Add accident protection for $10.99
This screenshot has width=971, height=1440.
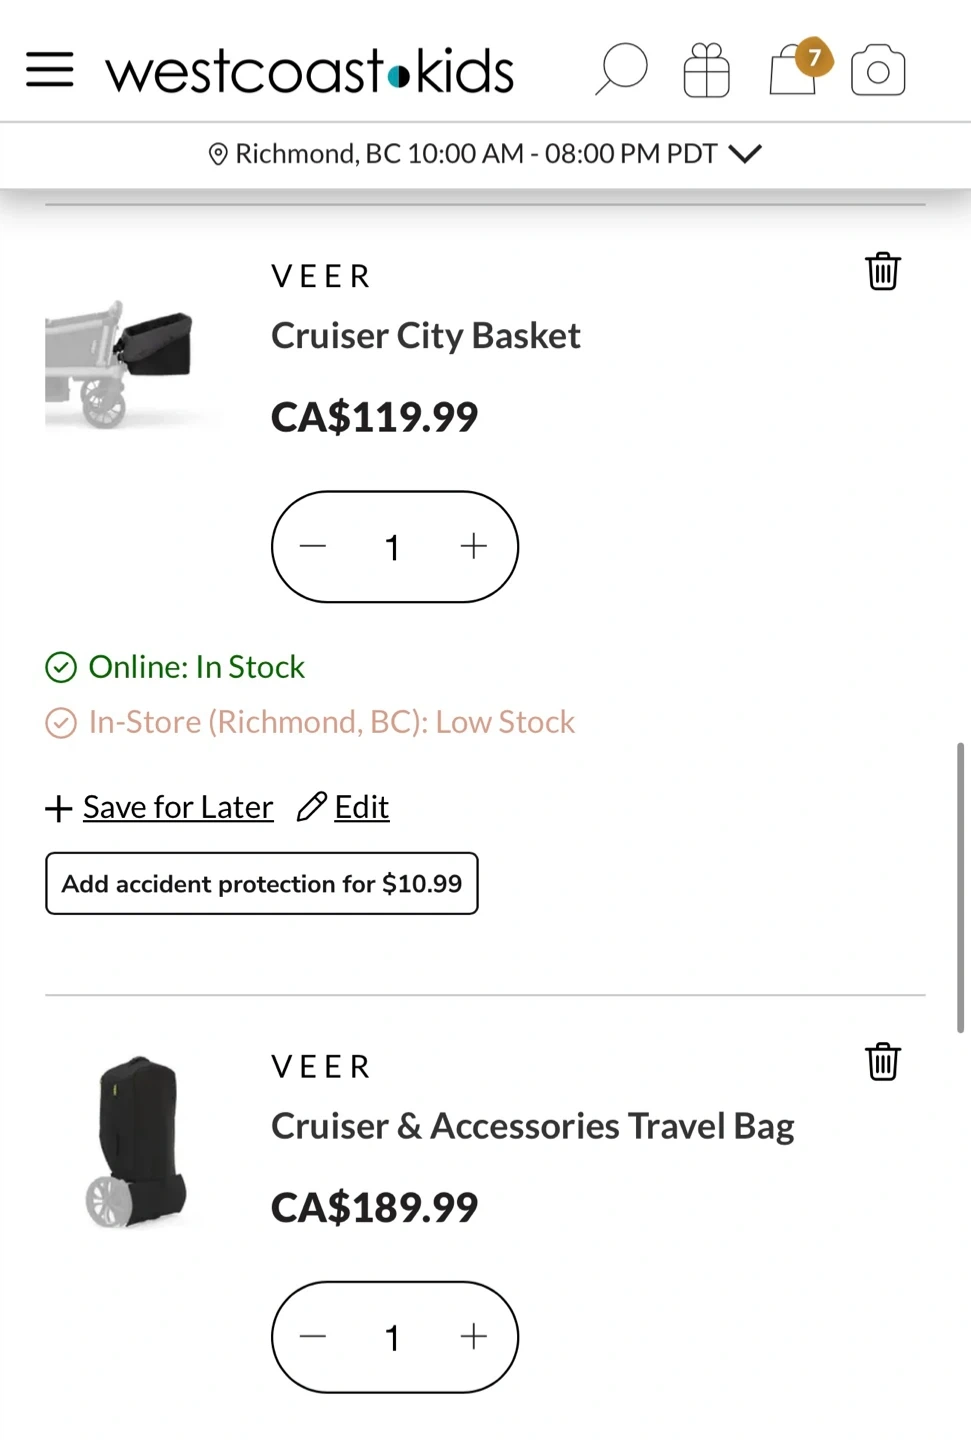tap(261, 883)
